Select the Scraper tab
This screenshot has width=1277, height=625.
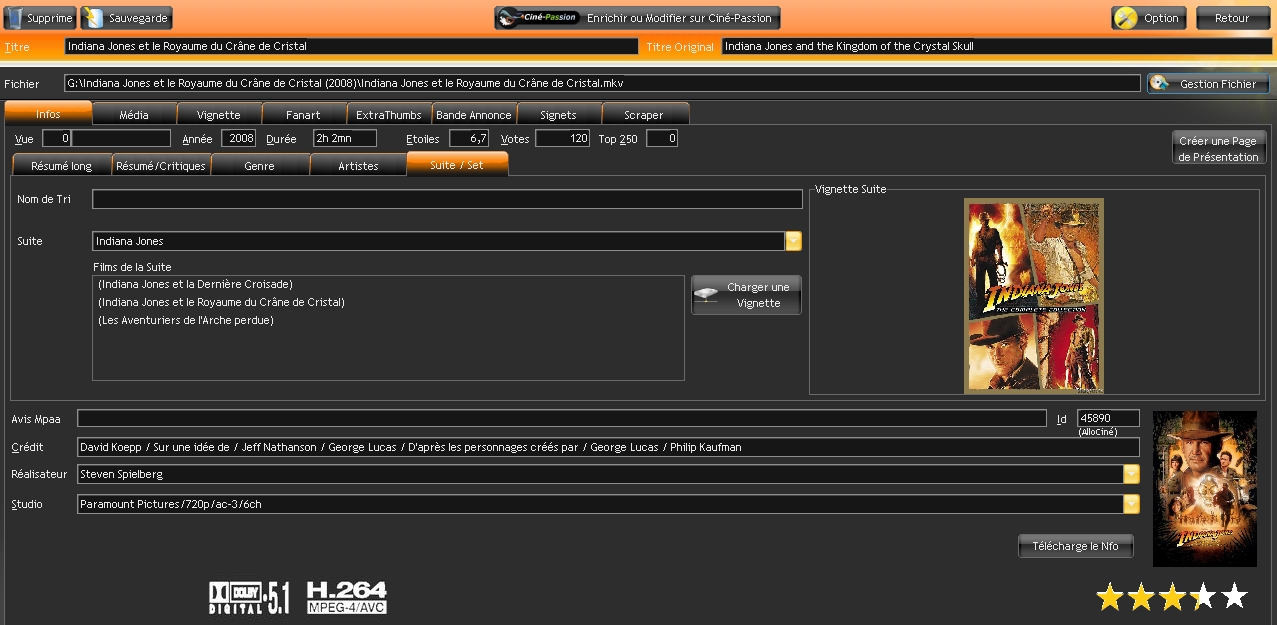(x=644, y=114)
